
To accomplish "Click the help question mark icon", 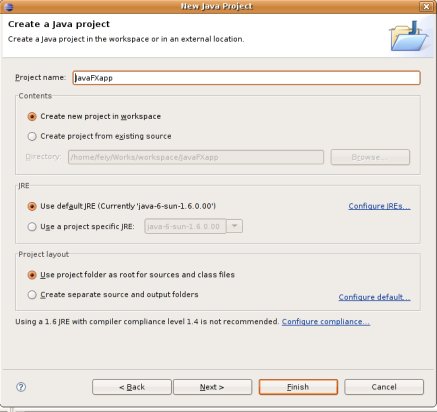I will 21,387.
